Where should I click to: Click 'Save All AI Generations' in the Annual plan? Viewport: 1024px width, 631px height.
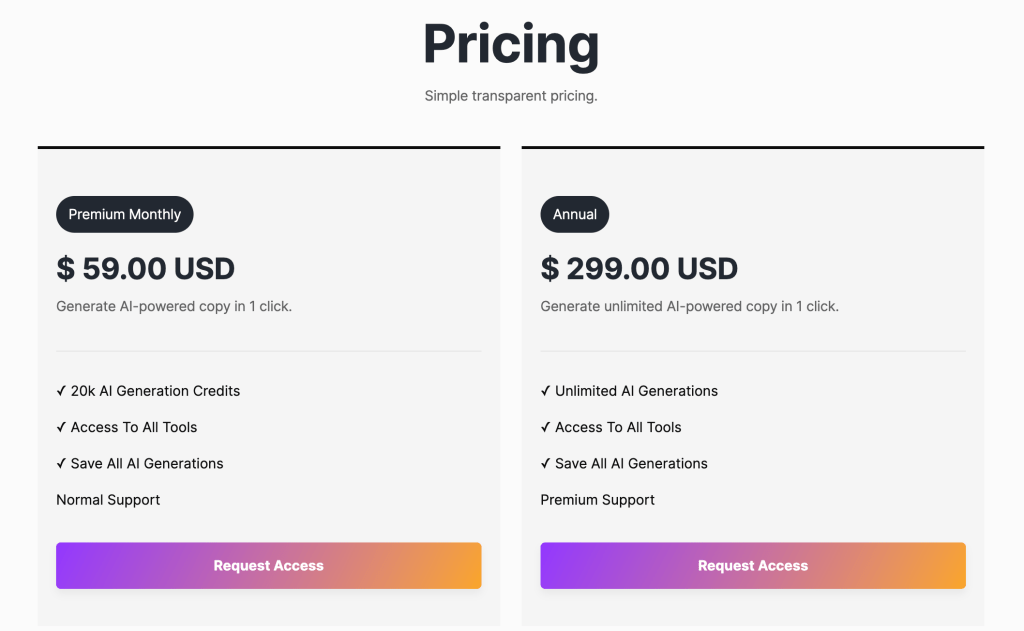[631, 463]
